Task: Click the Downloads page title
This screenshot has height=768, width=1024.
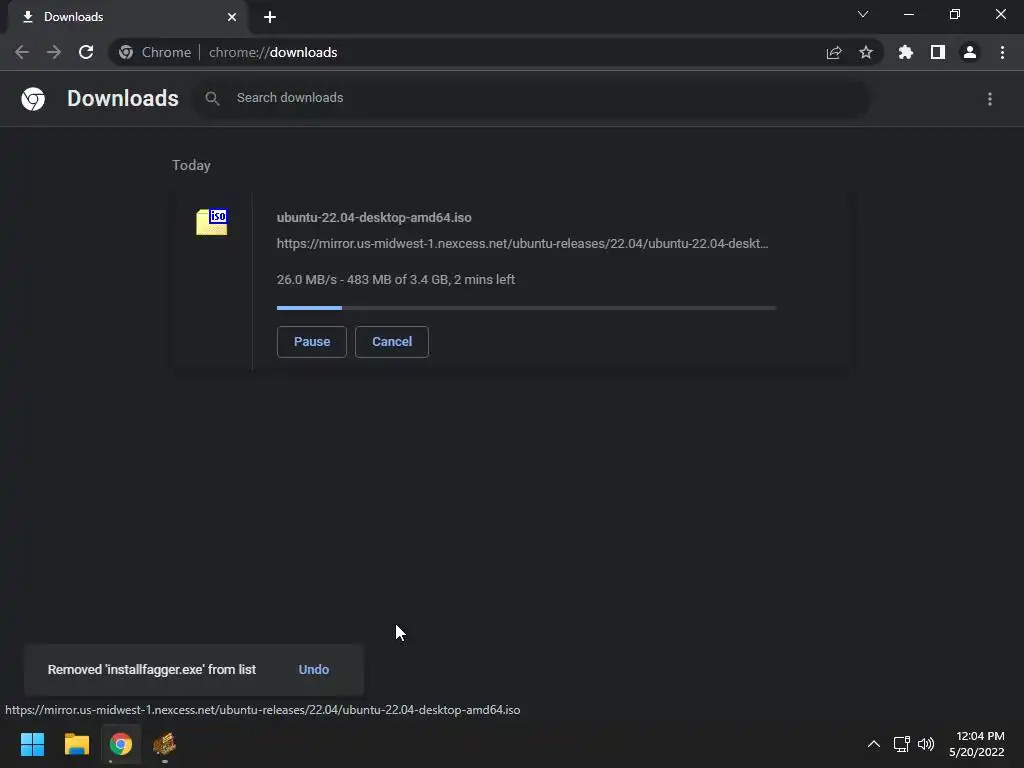Action: tap(123, 98)
